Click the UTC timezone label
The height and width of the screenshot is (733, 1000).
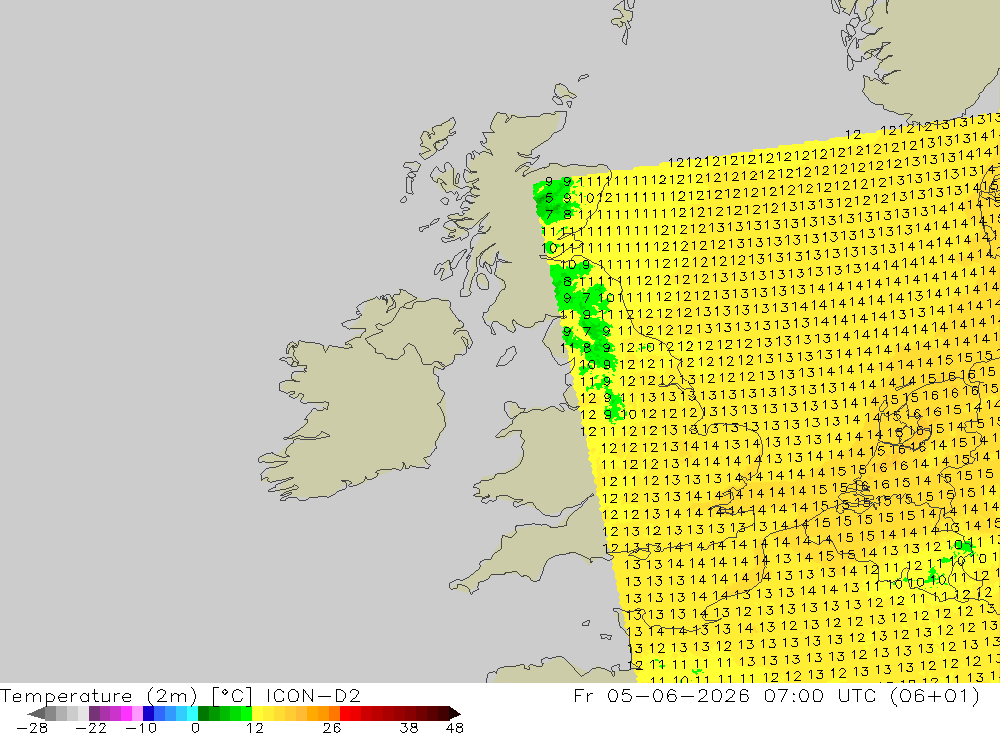click(857, 695)
